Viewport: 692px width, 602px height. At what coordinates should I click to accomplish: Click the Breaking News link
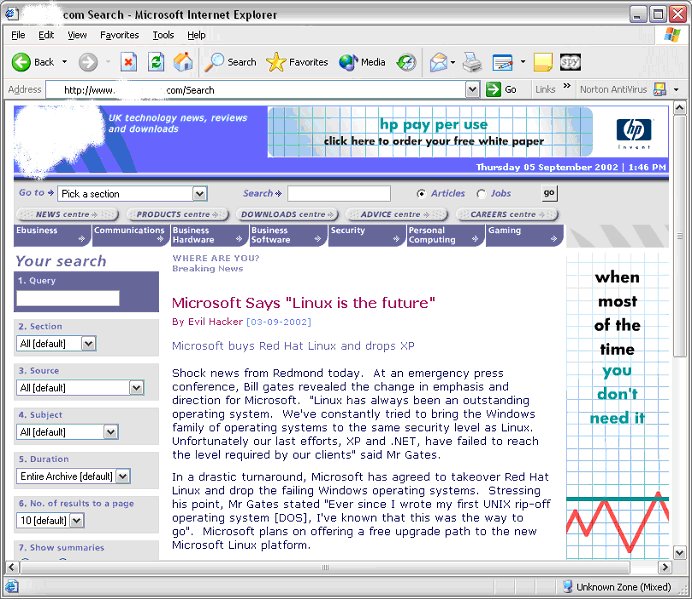tap(207, 269)
